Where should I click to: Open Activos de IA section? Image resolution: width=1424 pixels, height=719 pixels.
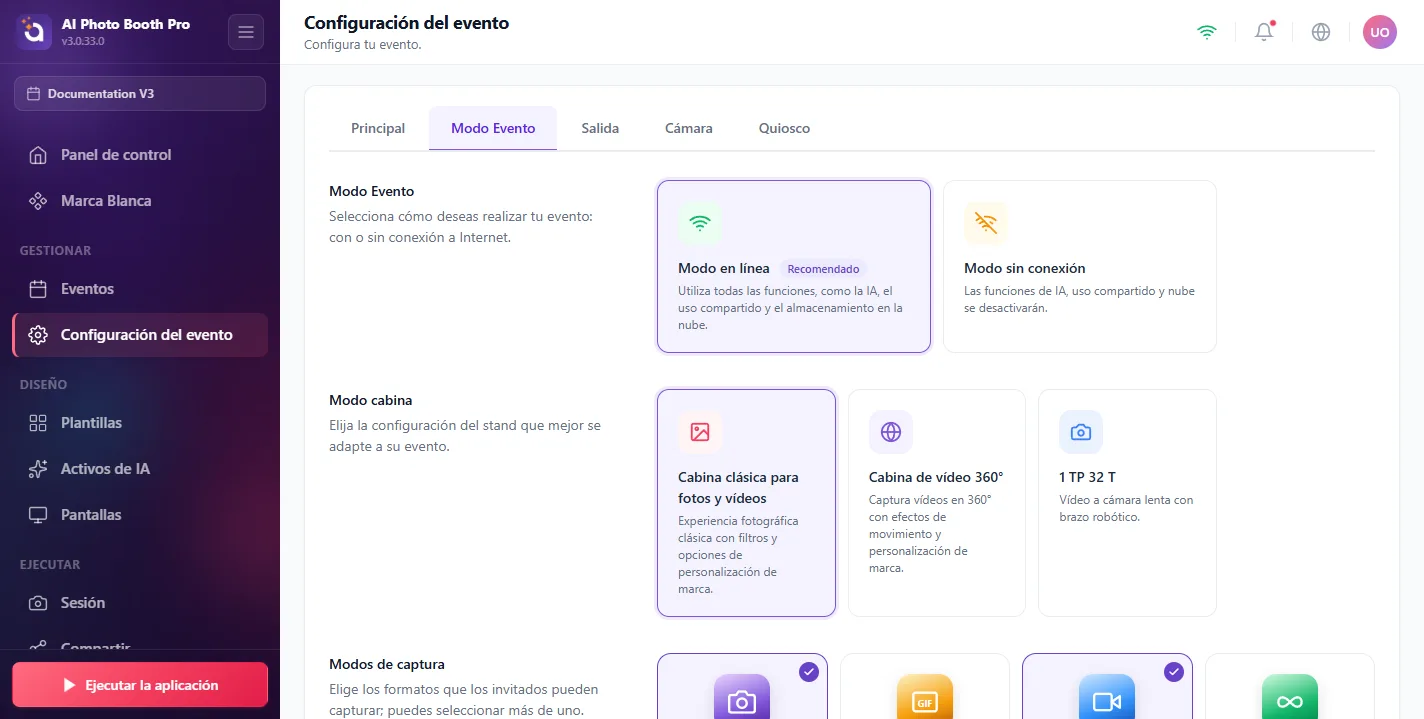140,469
